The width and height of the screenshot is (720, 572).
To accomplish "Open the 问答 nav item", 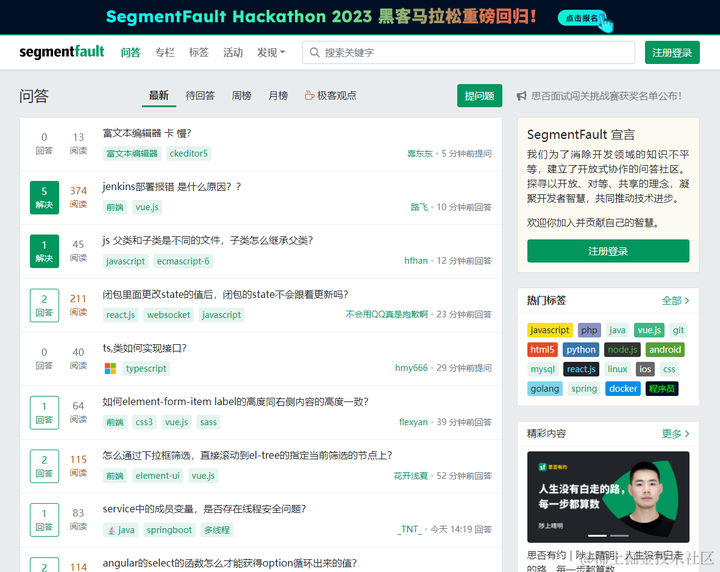I will coord(130,52).
